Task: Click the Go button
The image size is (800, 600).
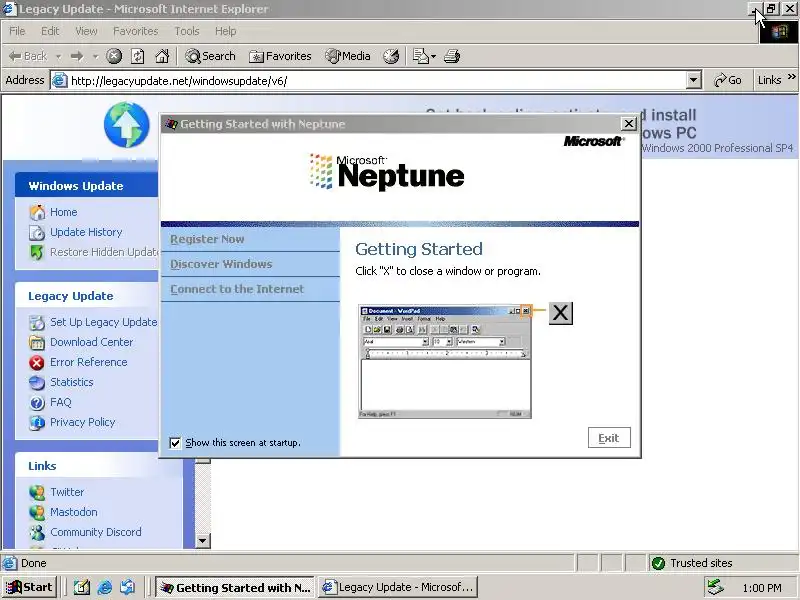Action: [728, 80]
